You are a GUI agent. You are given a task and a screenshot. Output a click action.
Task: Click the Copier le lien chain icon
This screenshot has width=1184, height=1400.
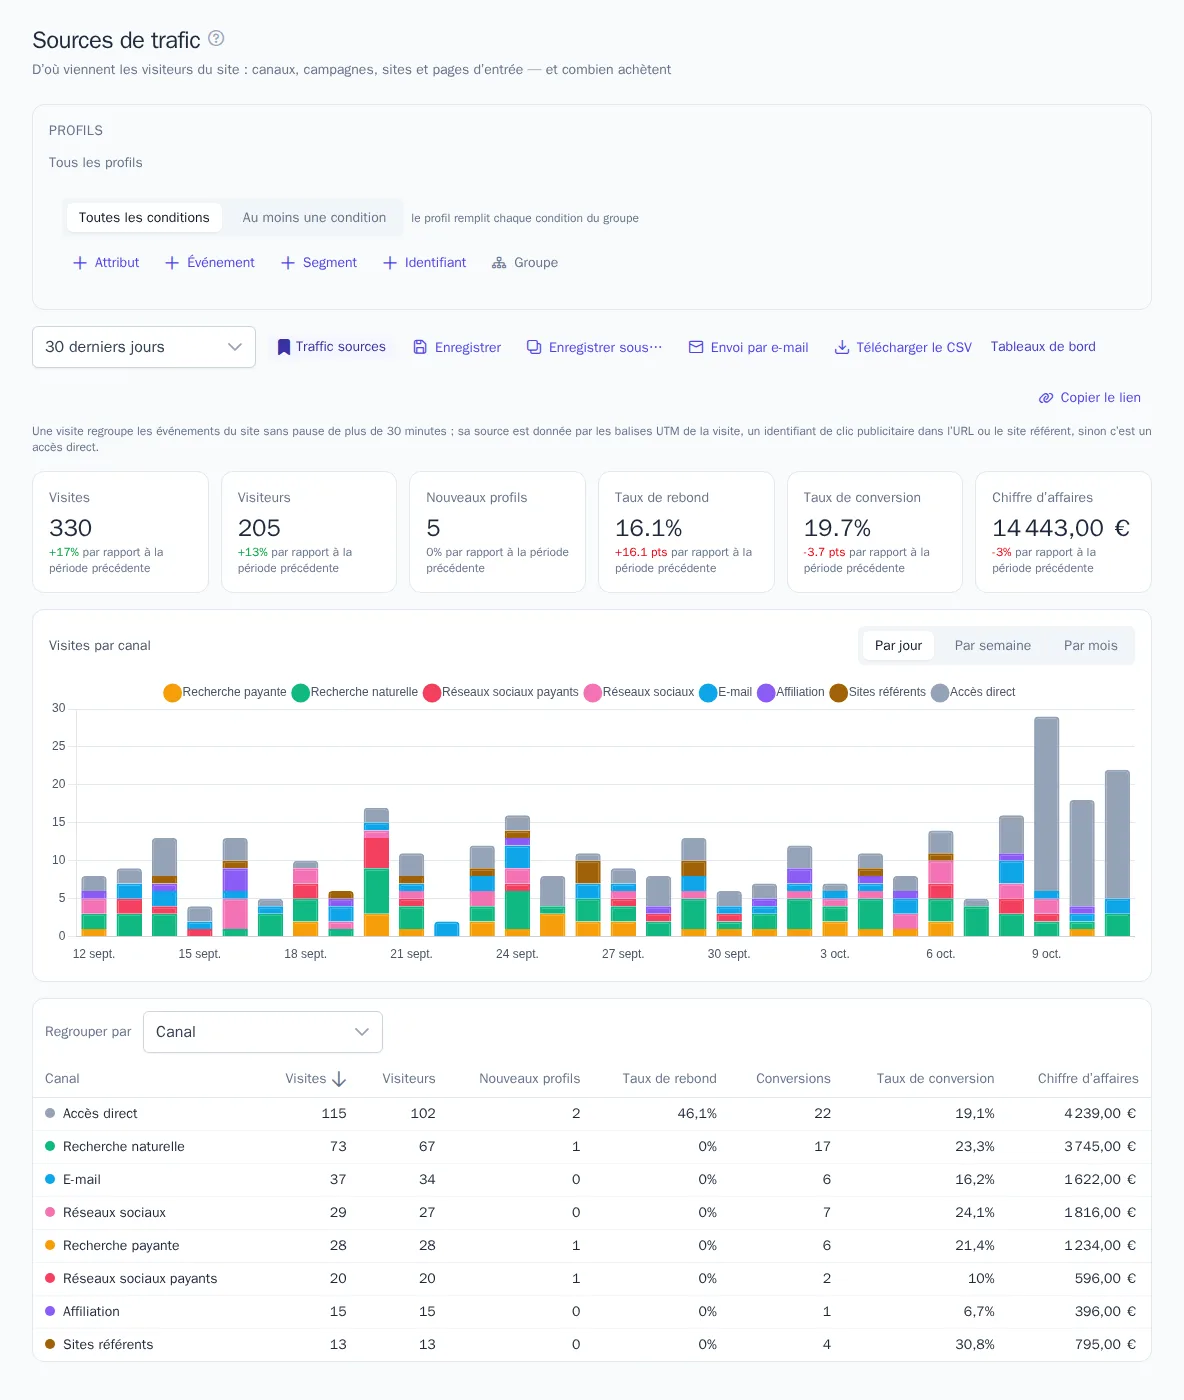point(1046,398)
